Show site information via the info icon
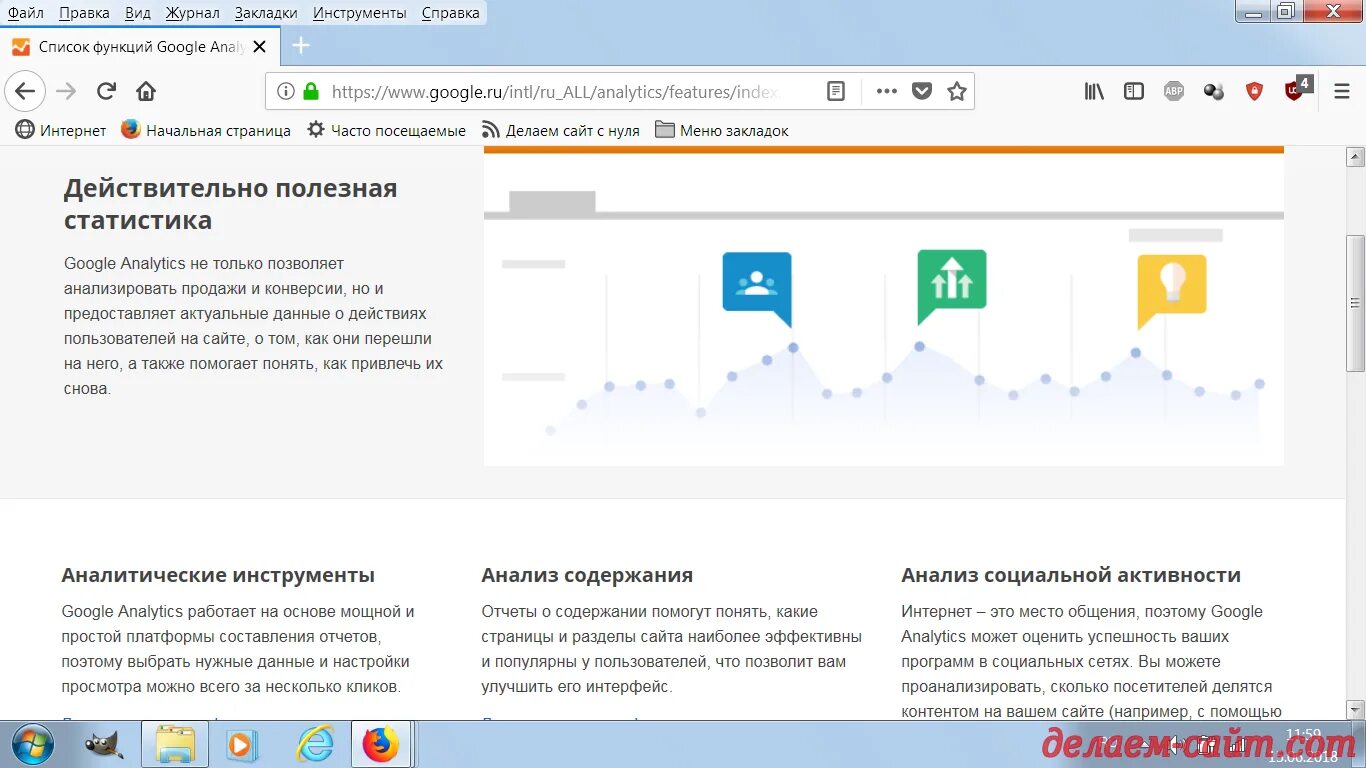The width and height of the screenshot is (1366, 768). pos(286,91)
